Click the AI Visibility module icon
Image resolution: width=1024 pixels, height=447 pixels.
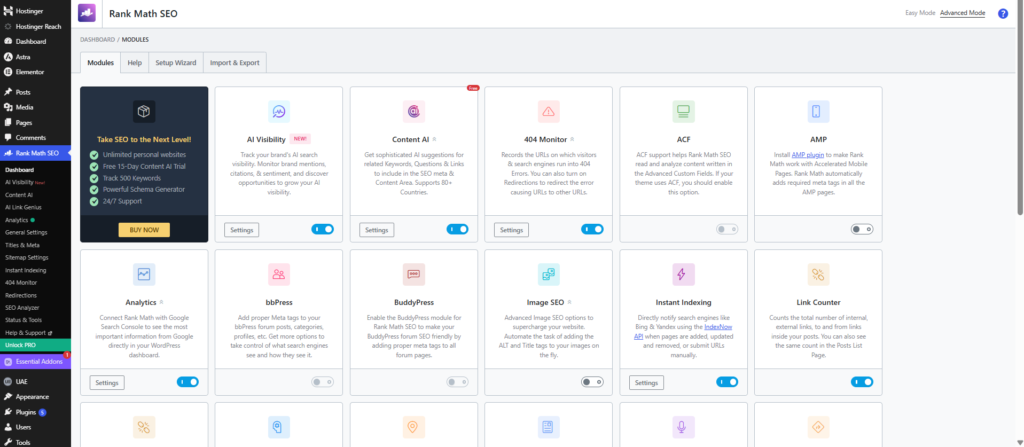click(279, 112)
